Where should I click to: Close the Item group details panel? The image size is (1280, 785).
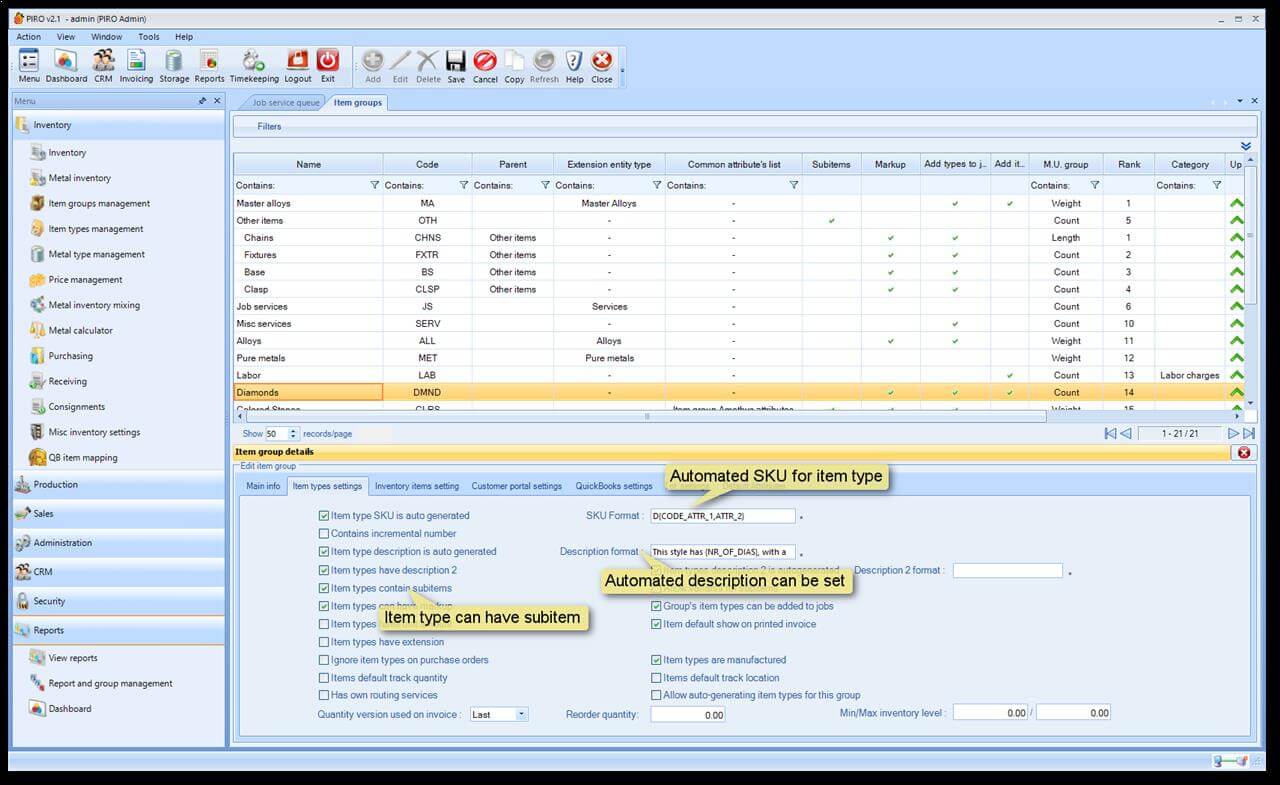click(1244, 452)
